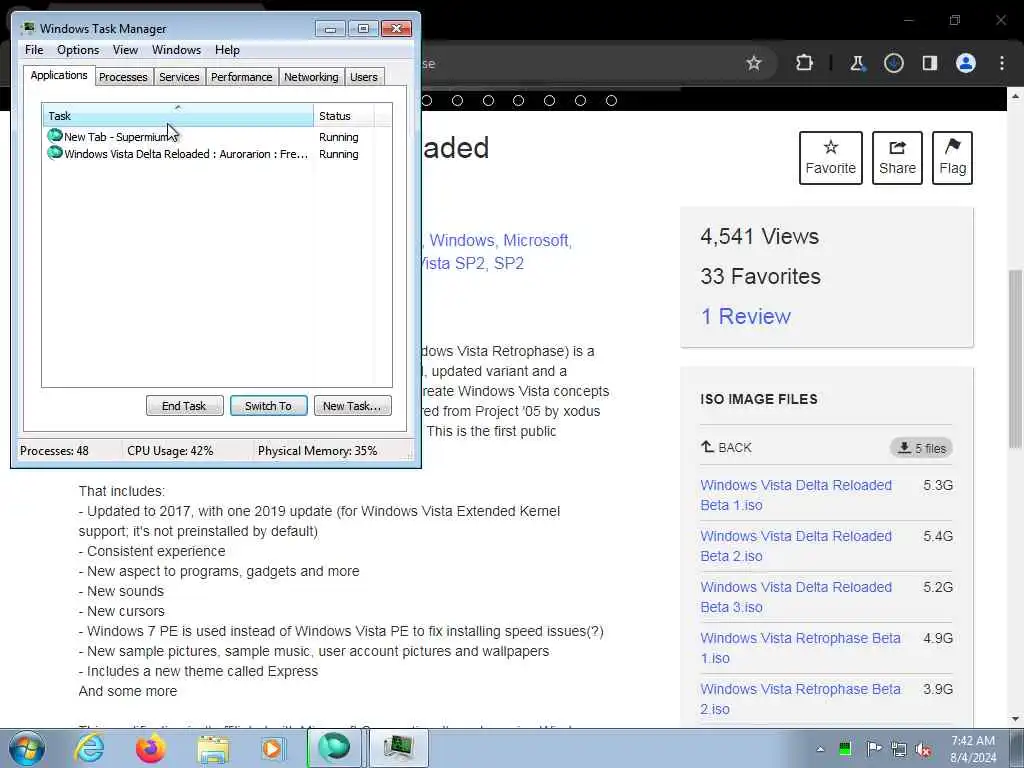Bookmark this page with the star icon

coord(754,63)
